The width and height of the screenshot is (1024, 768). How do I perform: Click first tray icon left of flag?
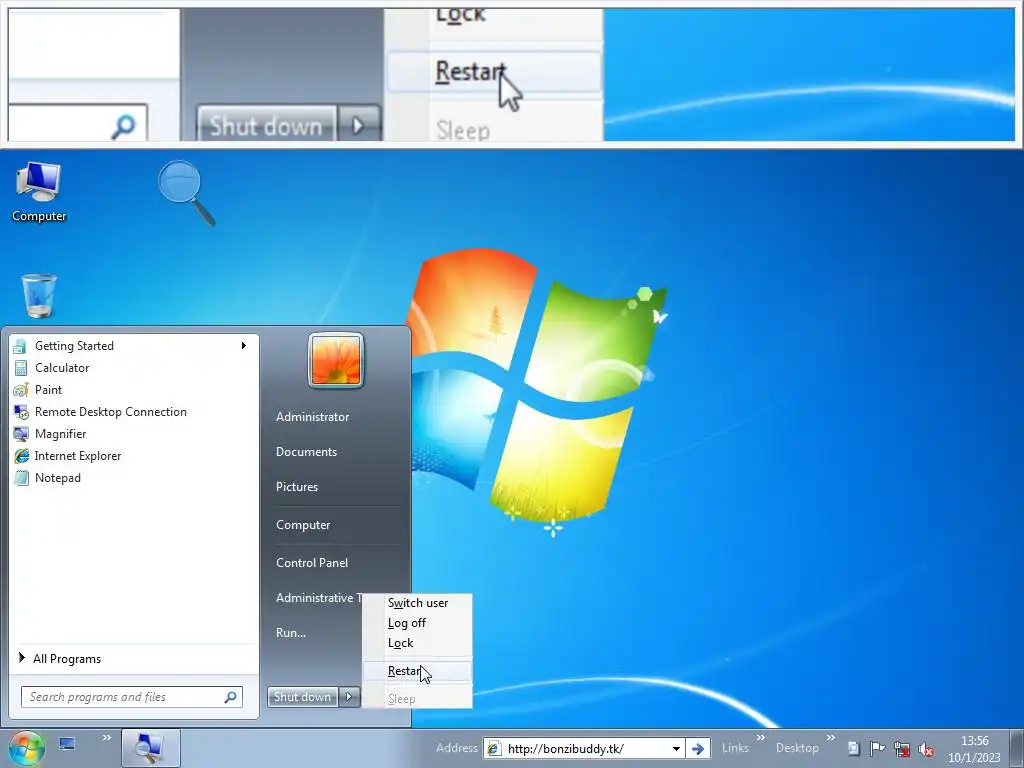(x=854, y=749)
